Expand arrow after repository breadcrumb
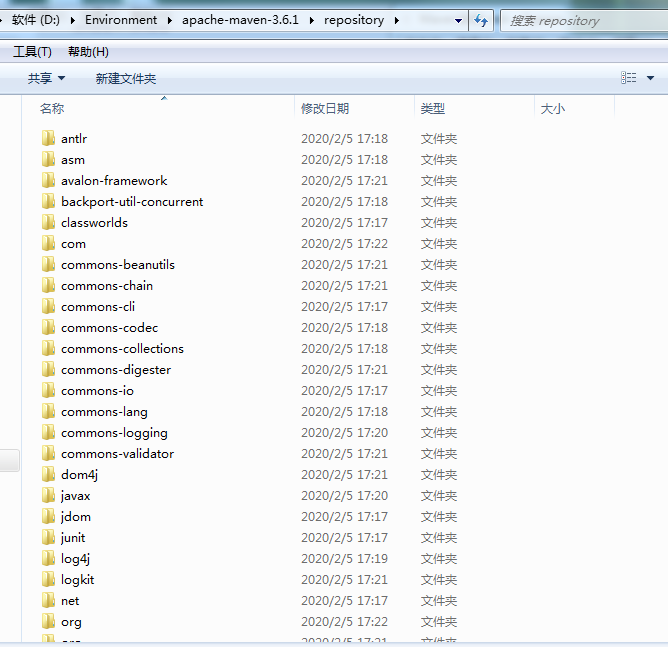 (x=397, y=20)
